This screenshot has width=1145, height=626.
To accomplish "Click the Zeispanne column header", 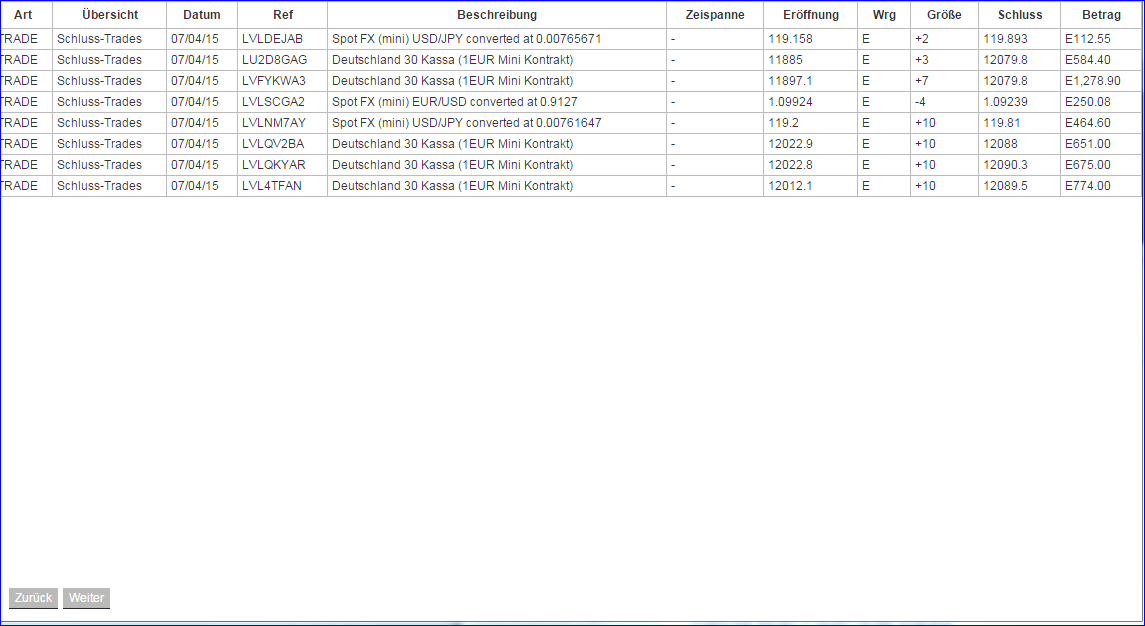I will [x=713, y=14].
